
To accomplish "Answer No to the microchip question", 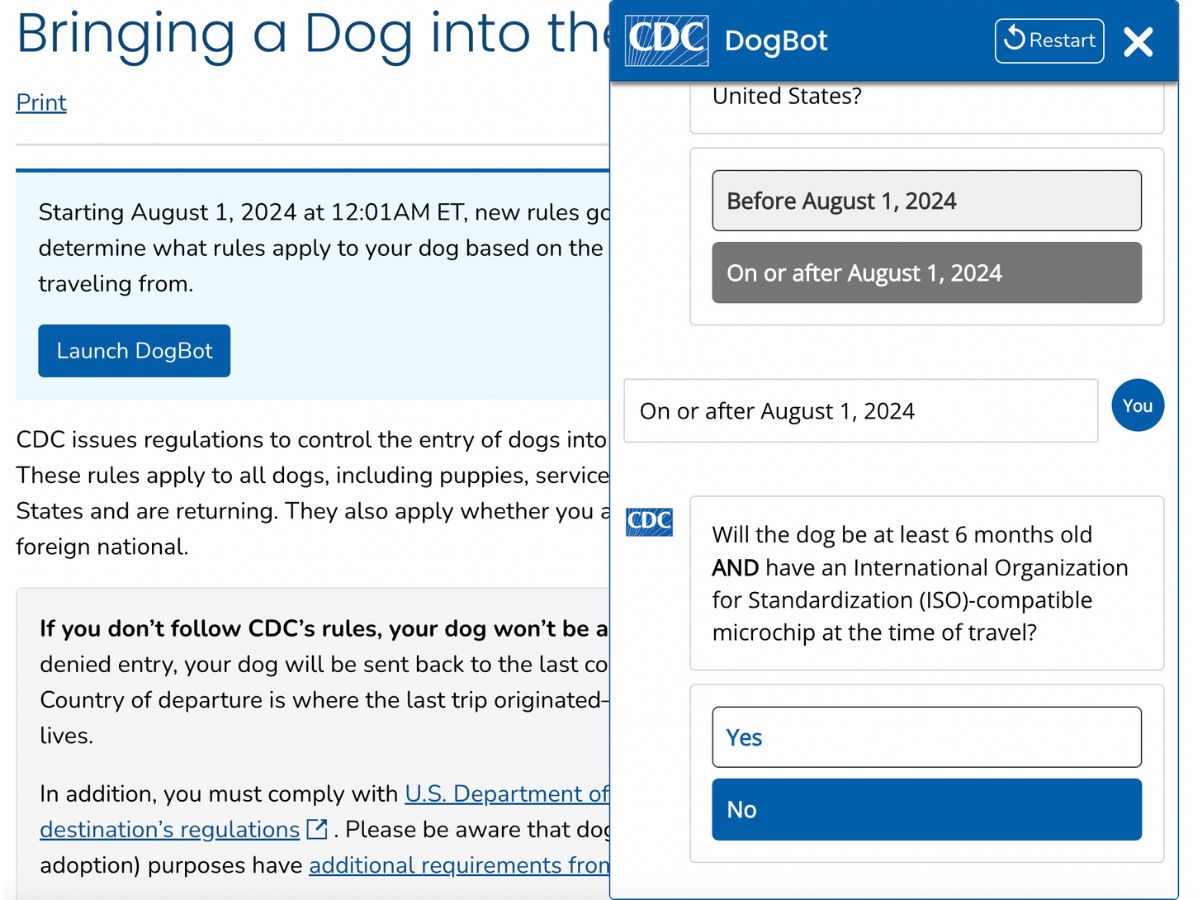I will tap(926, 809).
